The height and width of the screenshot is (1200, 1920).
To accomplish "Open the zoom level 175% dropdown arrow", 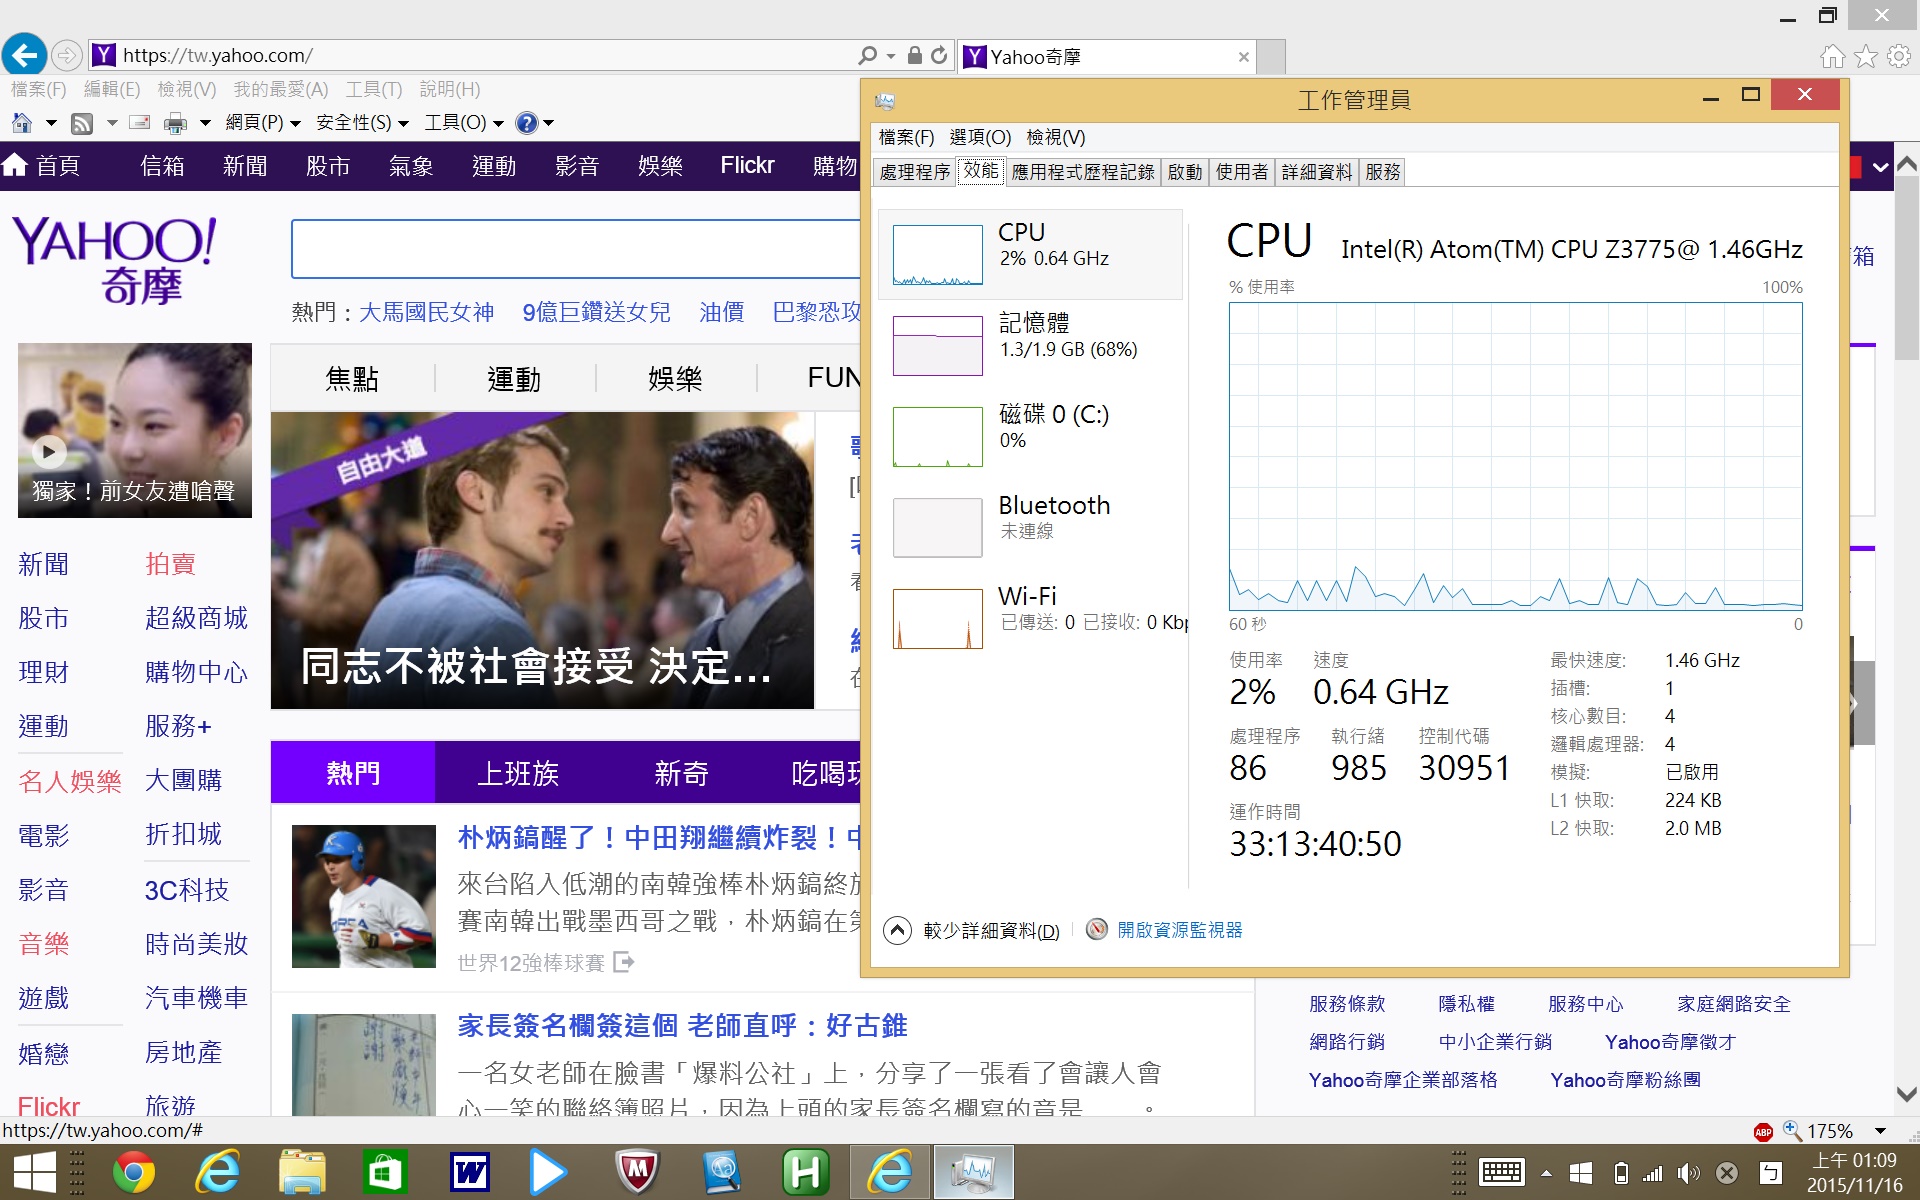I will click(x=1880, y=1131).
